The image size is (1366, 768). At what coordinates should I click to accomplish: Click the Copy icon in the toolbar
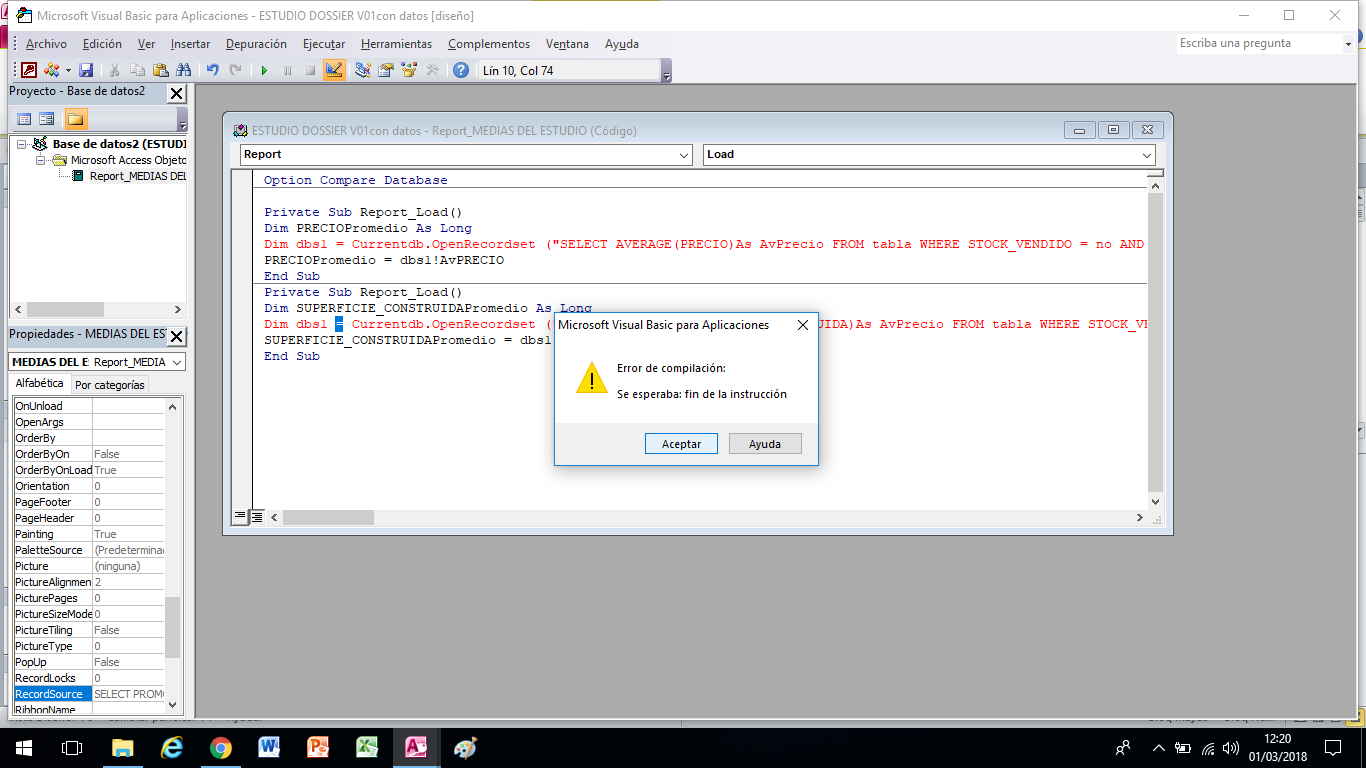pos(138,70)
